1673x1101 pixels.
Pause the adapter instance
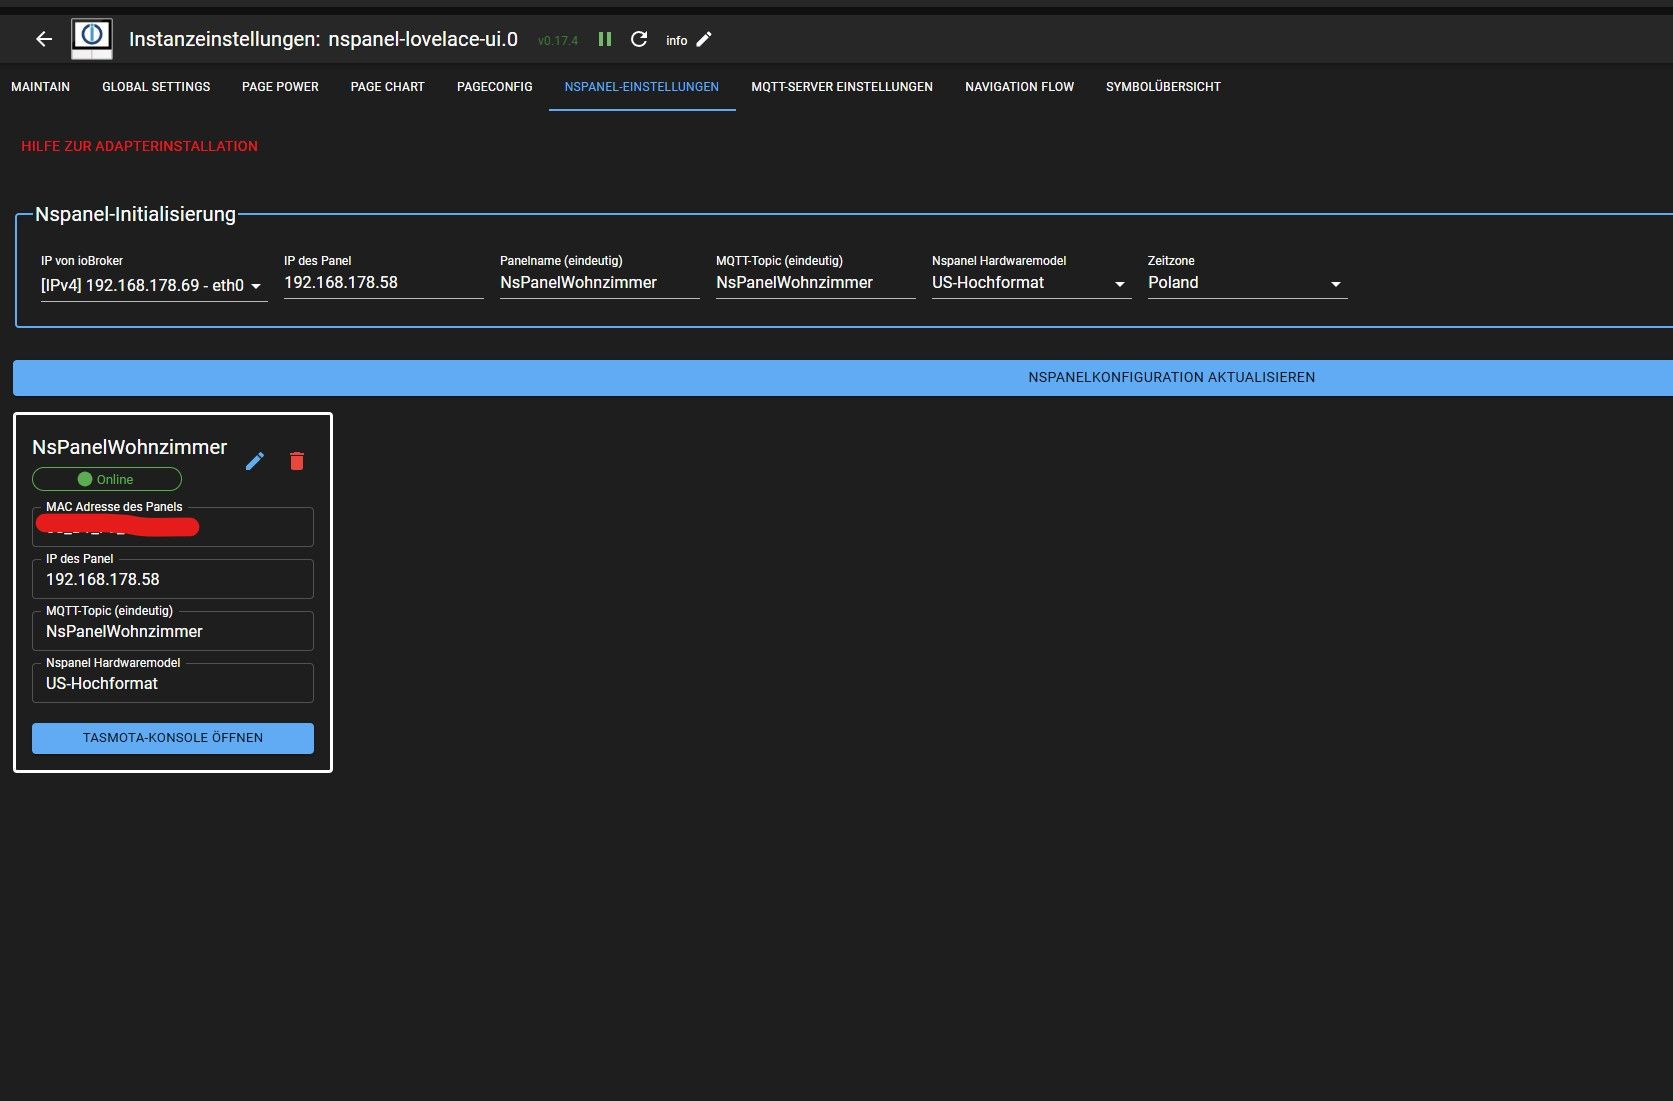click(605, 39)
